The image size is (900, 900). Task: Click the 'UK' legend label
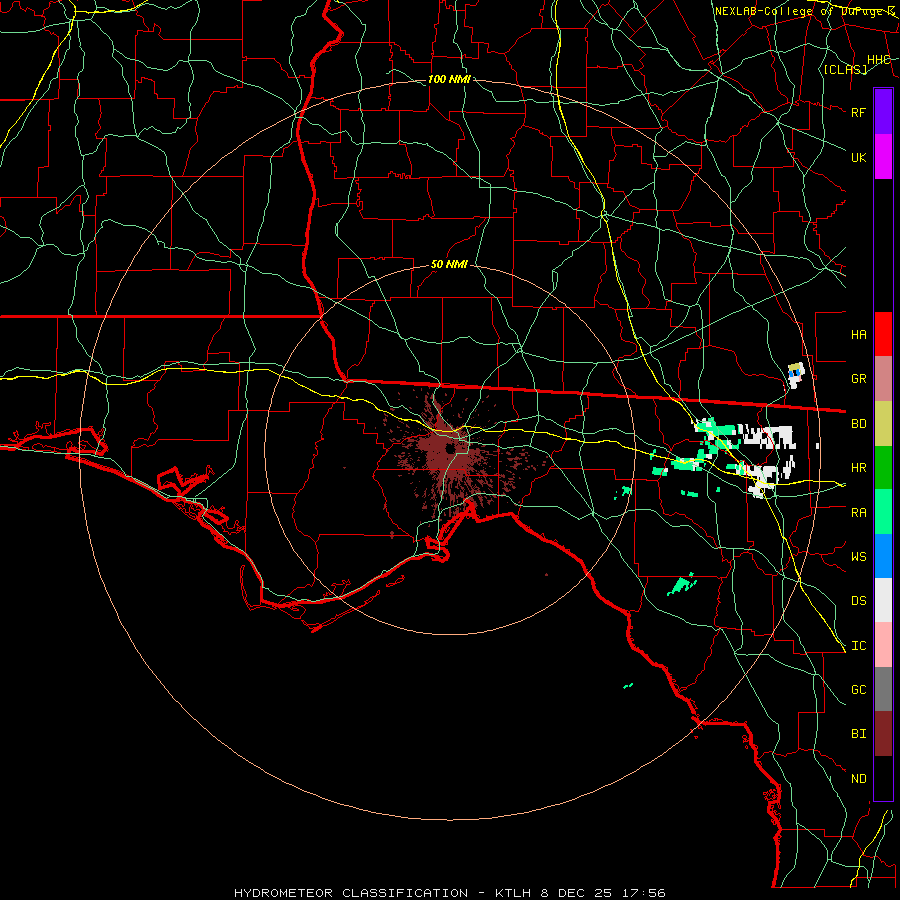click(858, 157)
